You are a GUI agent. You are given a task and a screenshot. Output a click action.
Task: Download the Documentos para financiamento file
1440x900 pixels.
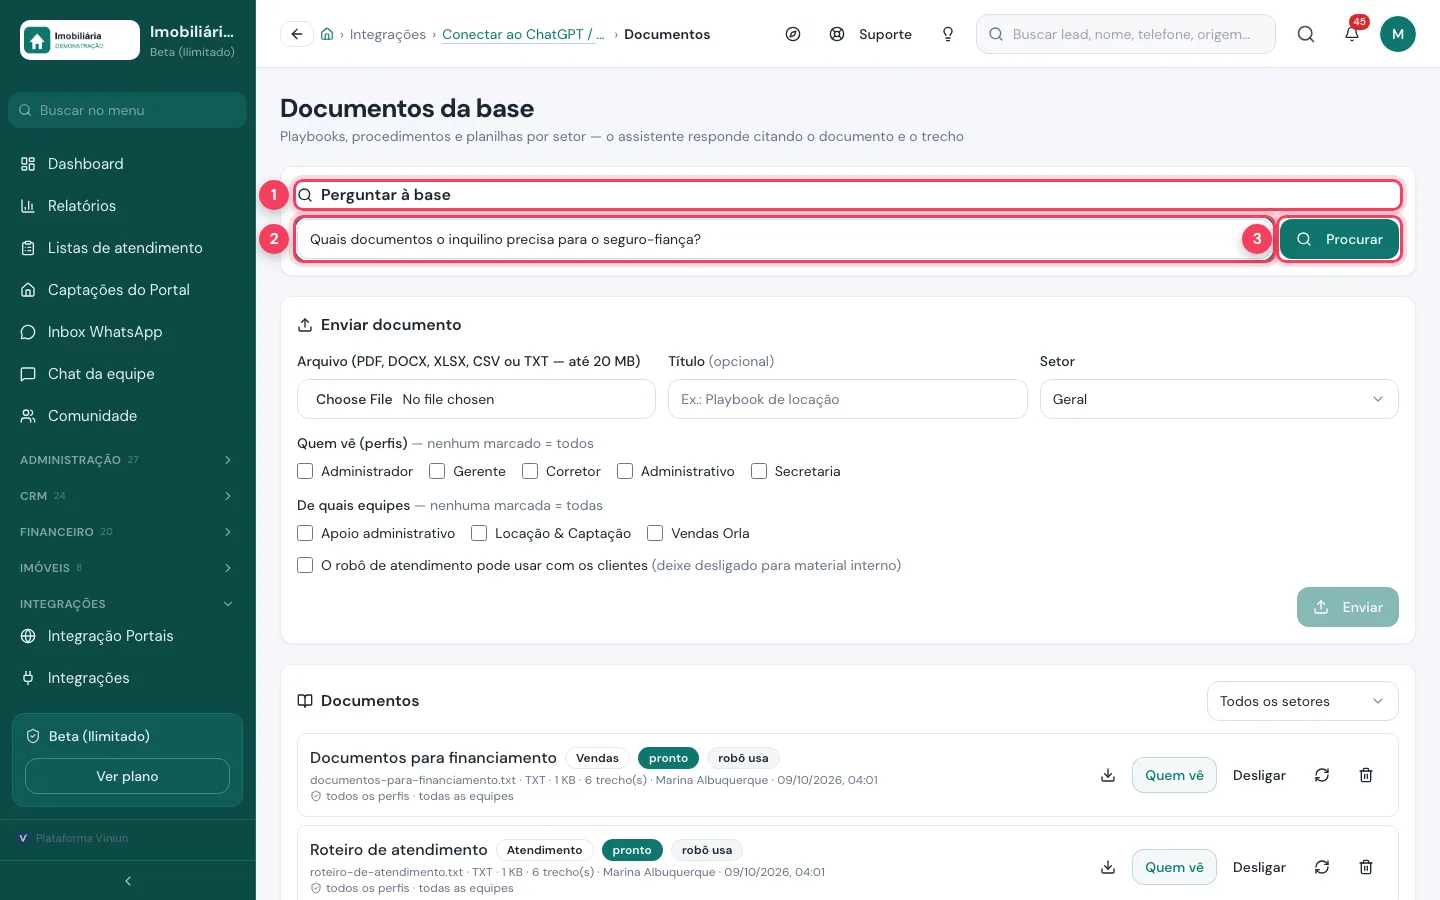(1108, 775)
